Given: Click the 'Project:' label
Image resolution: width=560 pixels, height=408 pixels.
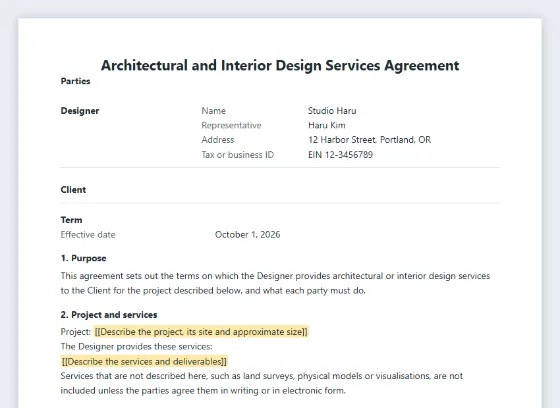Looking at the screenshot, I should pos(76,332).
